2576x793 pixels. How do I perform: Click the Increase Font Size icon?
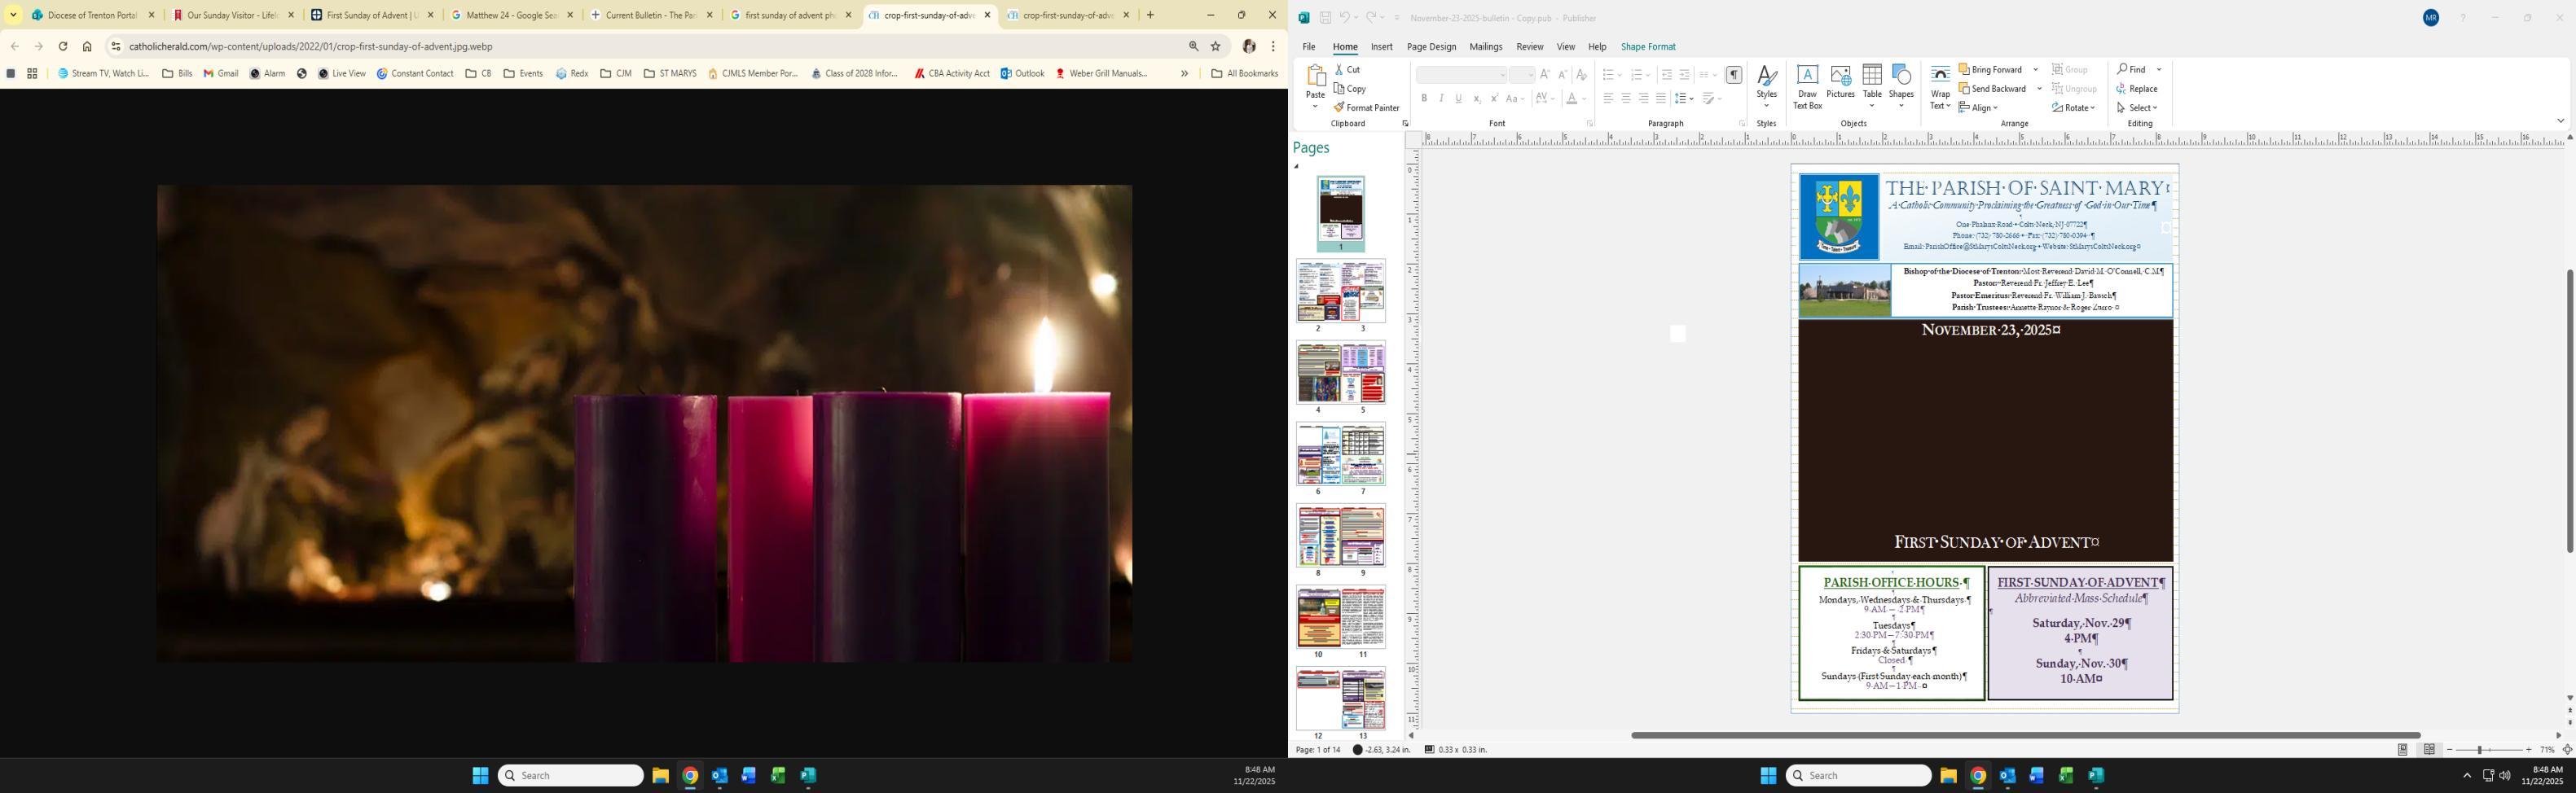coord(1545,75)
